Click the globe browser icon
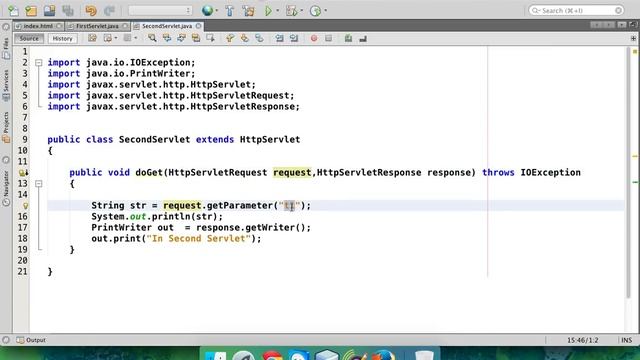The image size is (640, 360). 207,11
